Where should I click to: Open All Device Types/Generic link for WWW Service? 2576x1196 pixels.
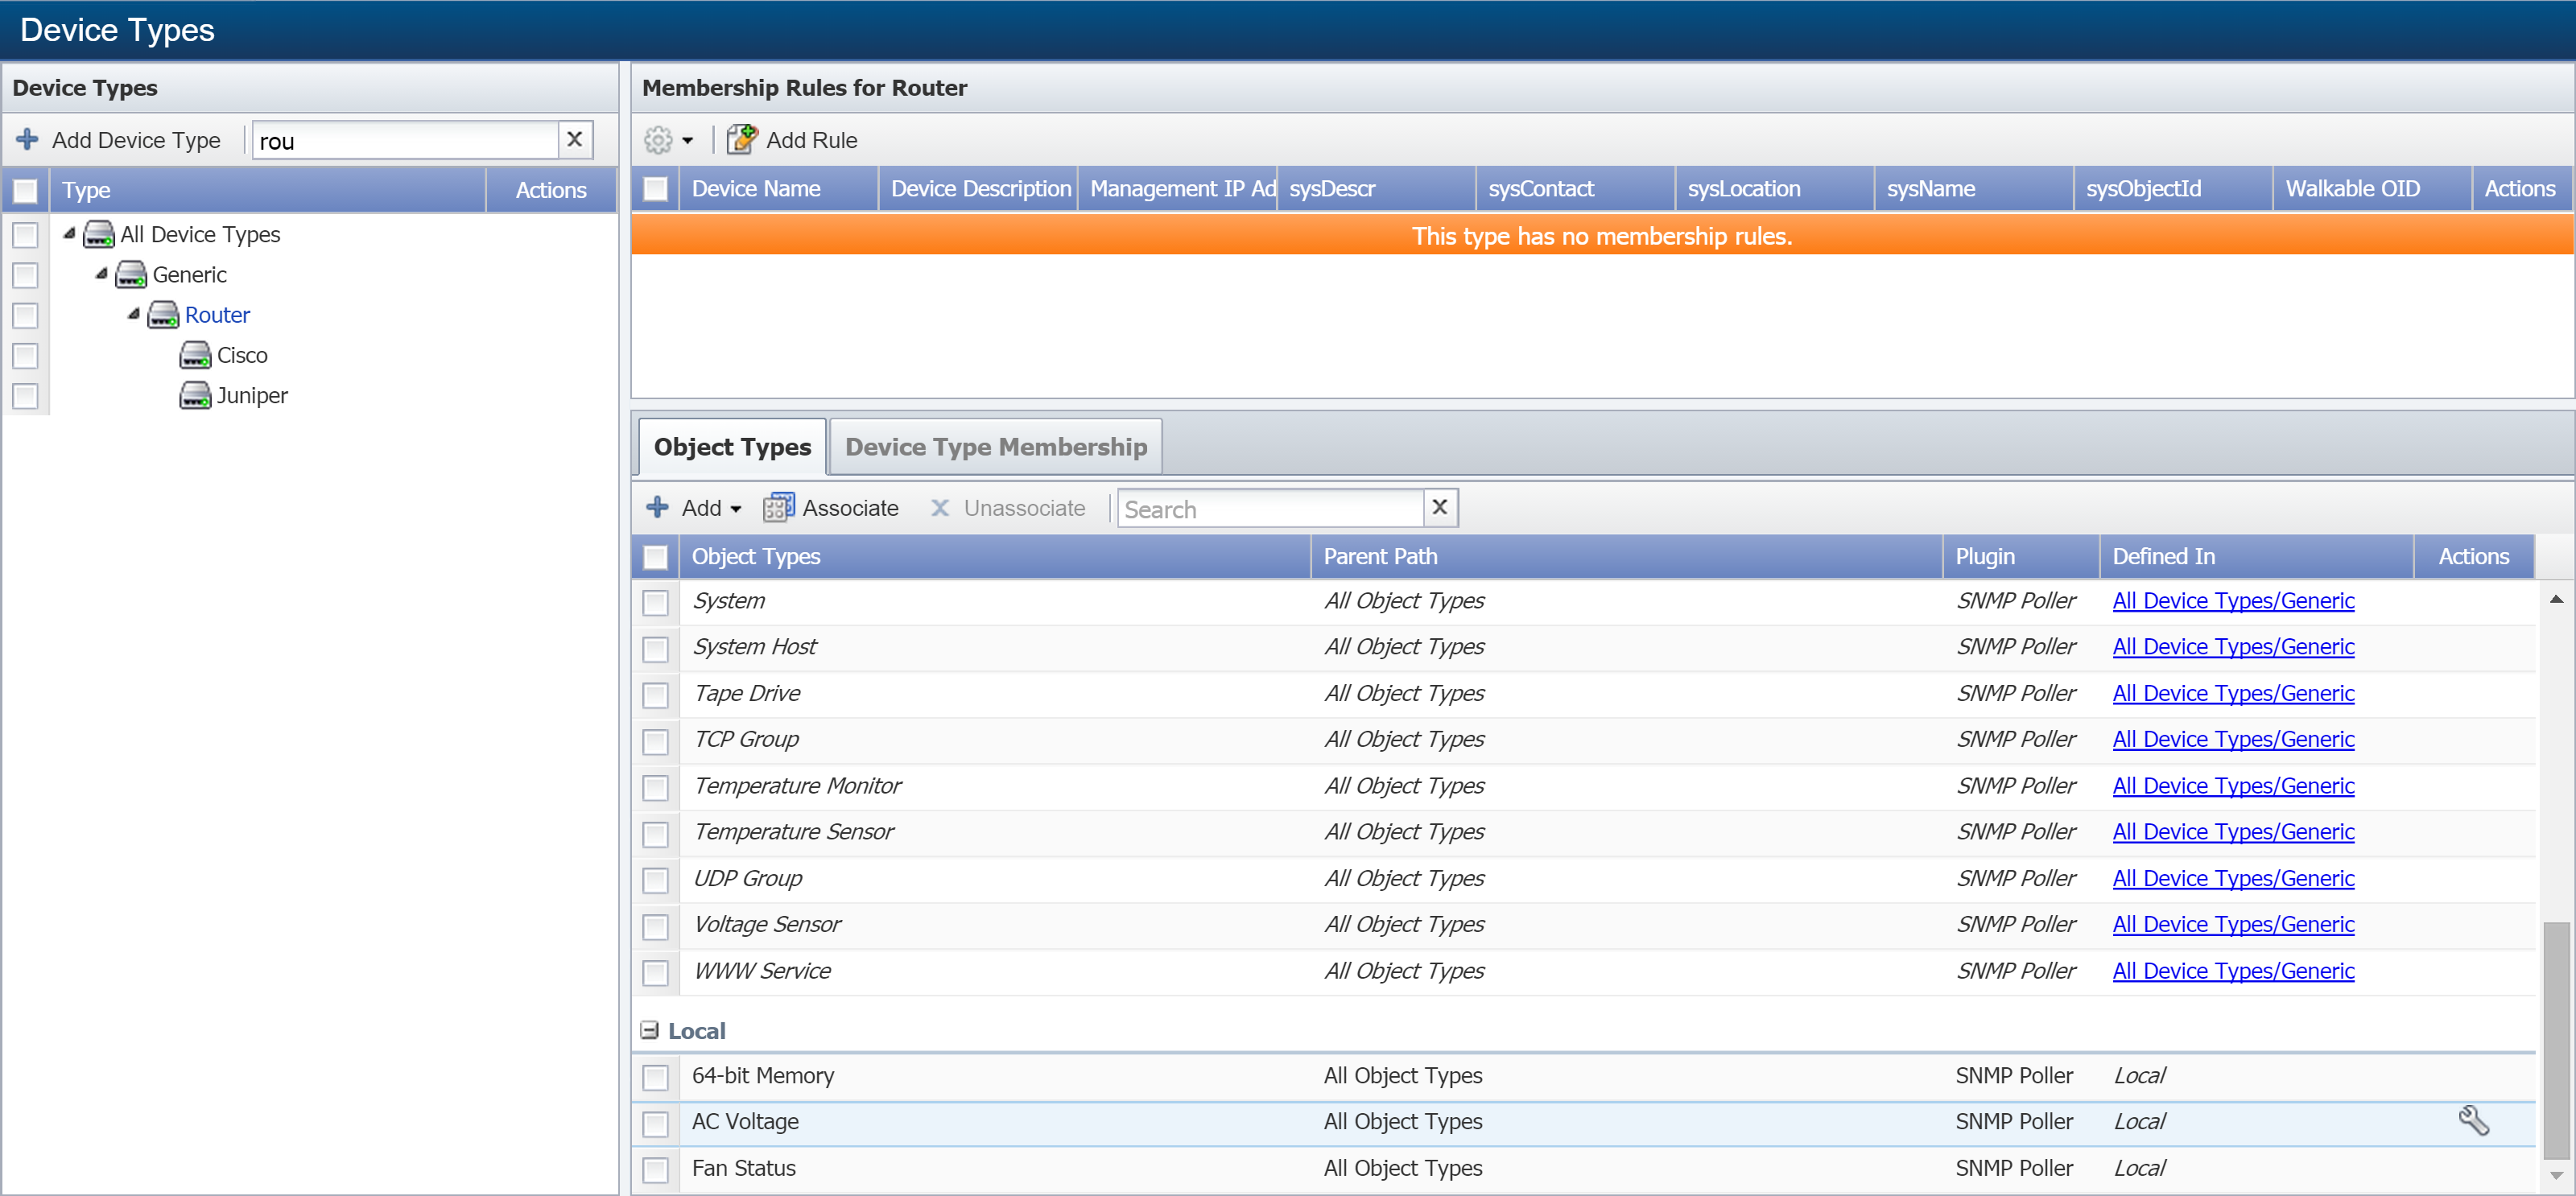coord(2233,970)
